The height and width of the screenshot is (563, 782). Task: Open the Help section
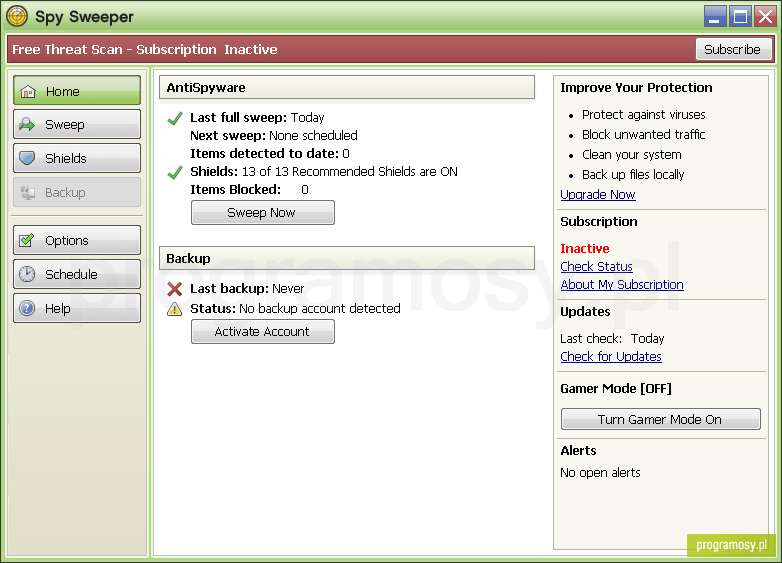(77, 308)
